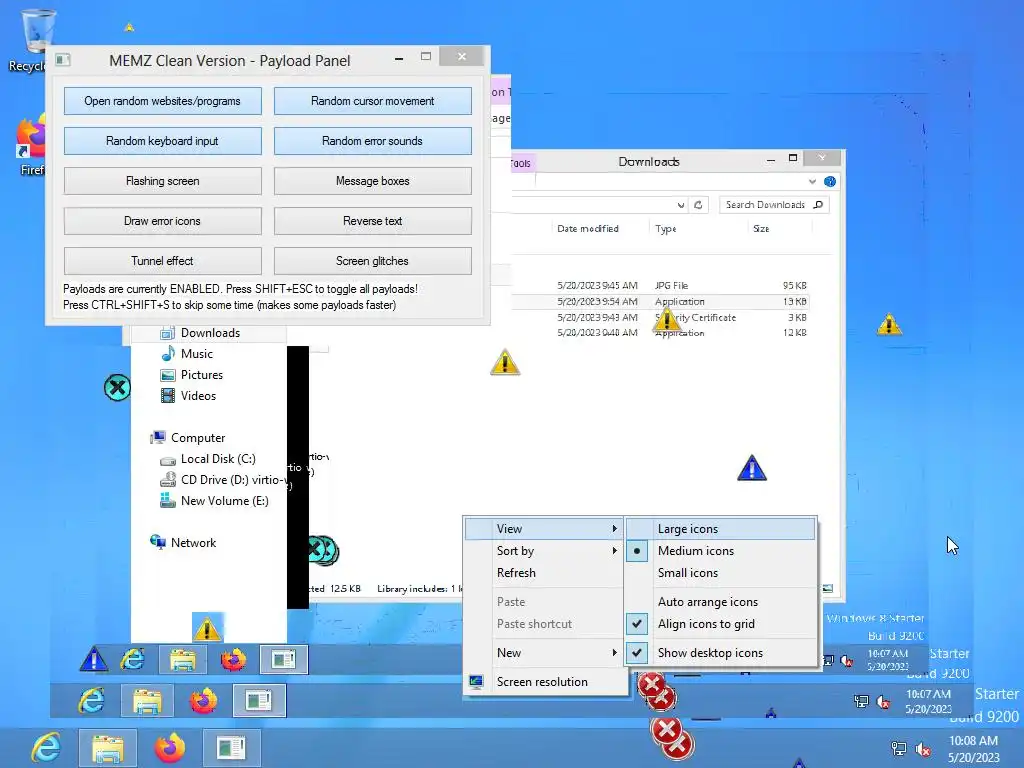
Task: Click the refresh icon beside the address bar
Action: click(698, 204)
